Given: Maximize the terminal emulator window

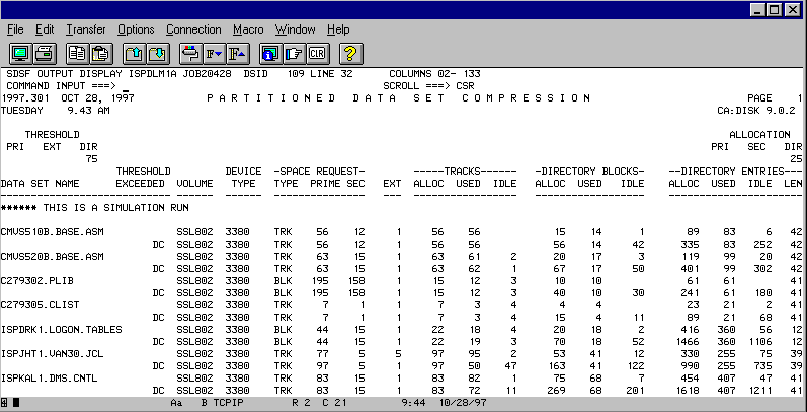Looking at the screenshot, I should 774,10.
